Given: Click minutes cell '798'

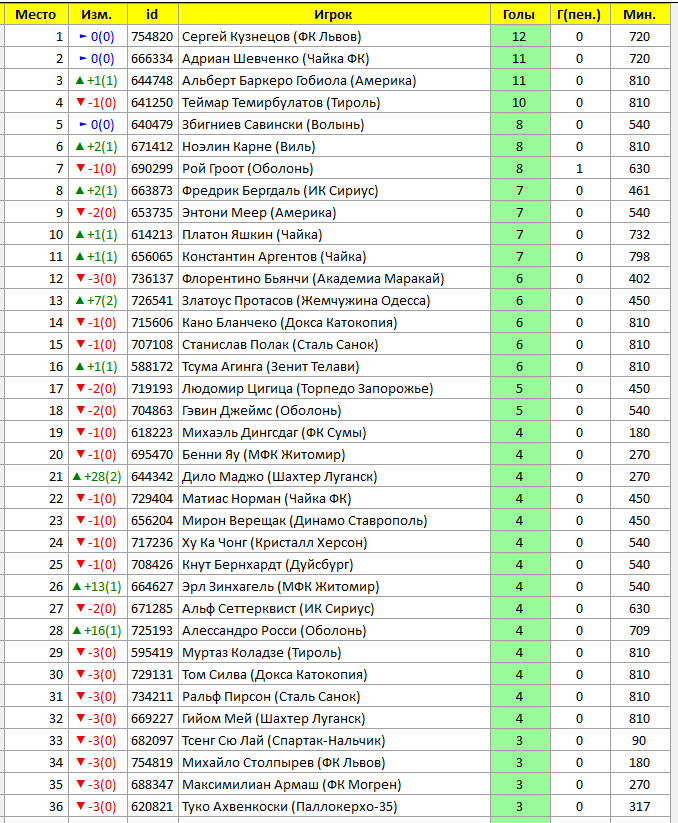Looking at the screenshot, I should [640, 257].
